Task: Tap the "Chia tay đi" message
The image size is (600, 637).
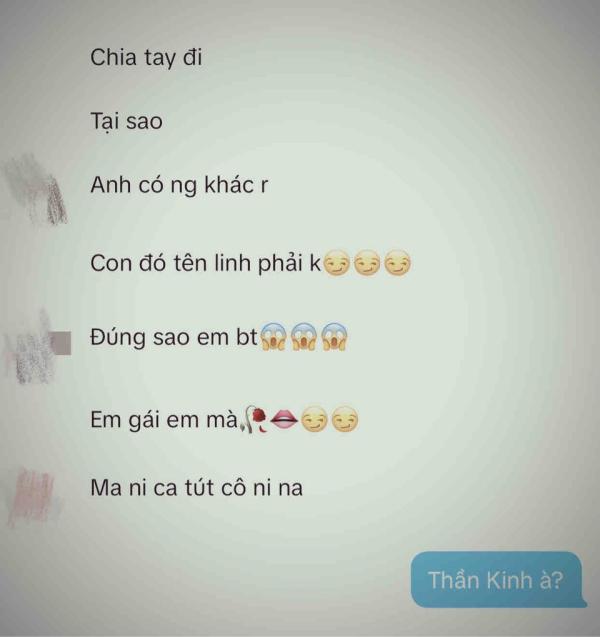Action: [146, 58]
